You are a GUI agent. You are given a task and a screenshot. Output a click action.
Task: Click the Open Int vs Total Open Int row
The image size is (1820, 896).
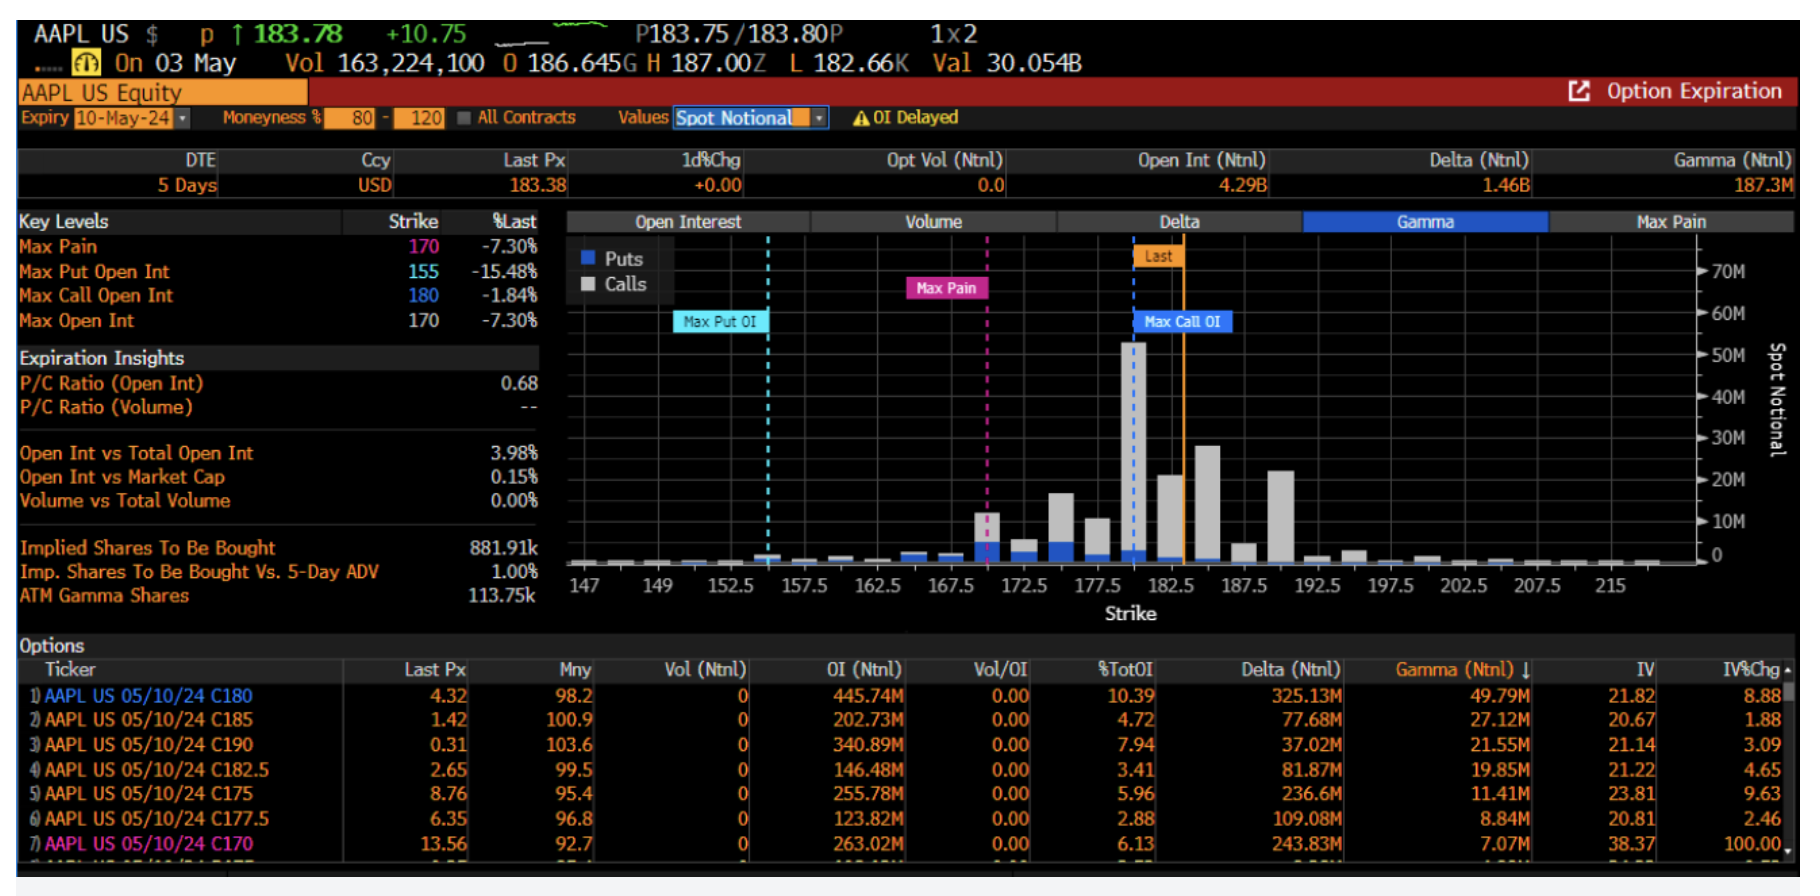click(278, 454)
